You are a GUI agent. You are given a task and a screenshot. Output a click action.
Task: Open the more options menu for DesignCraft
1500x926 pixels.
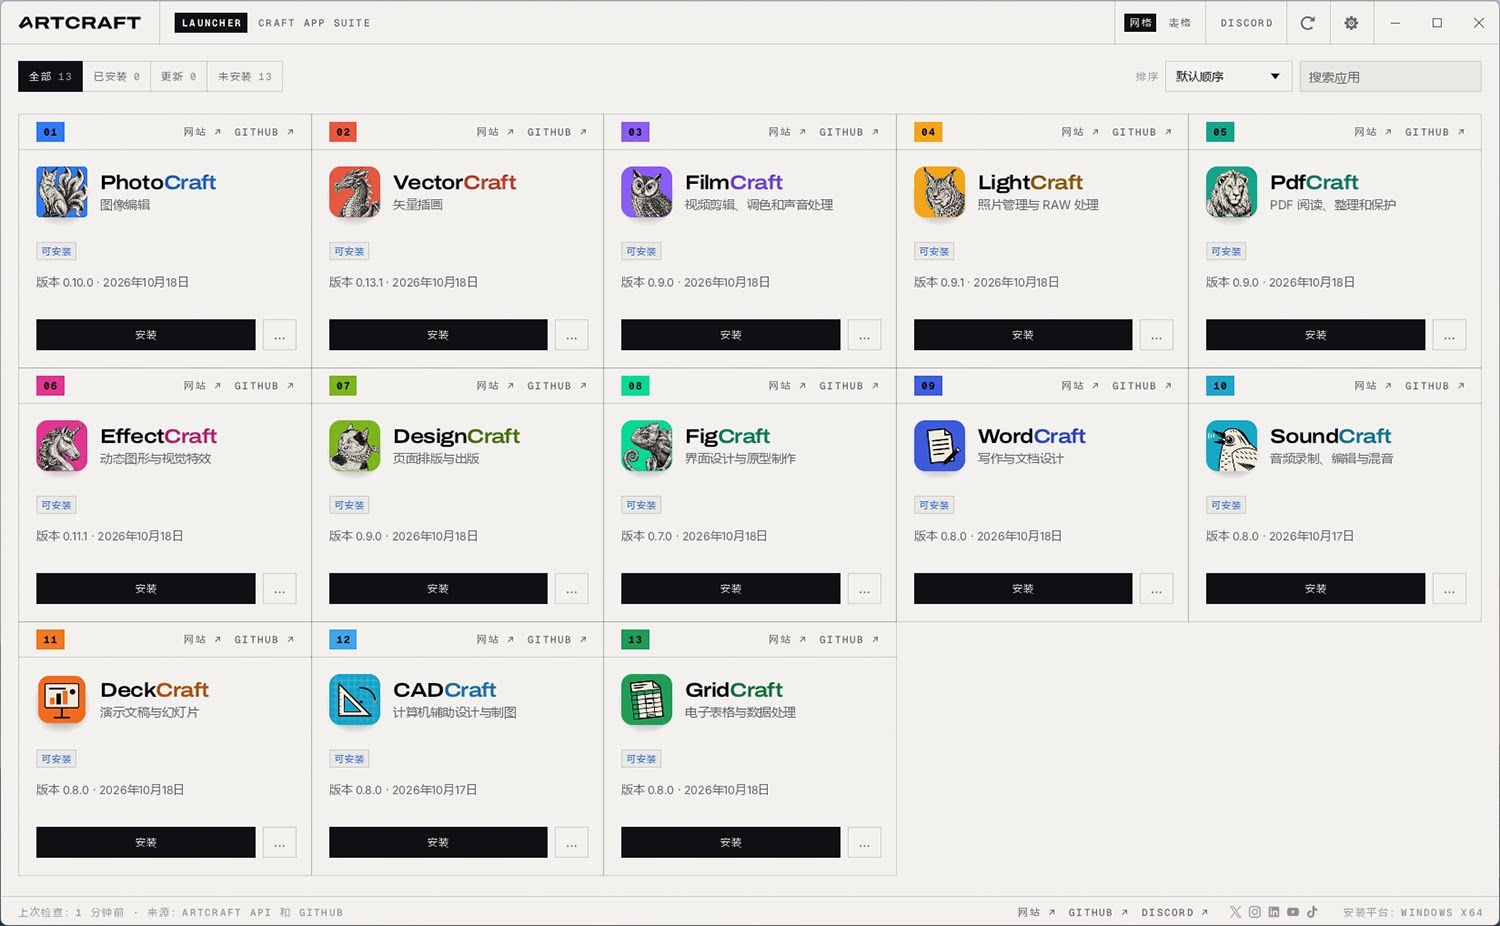pos(572,589)
